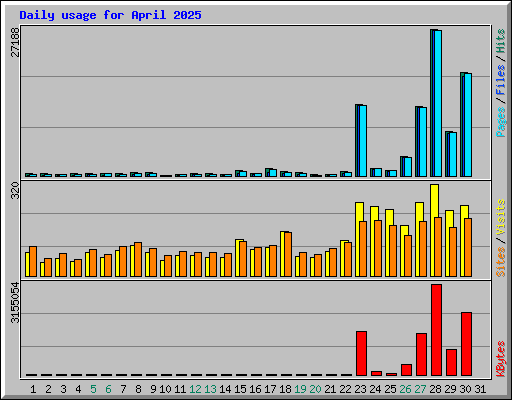The height and width of the screenshot is (400, 512).
Task: Click the Files legend label
Action: point(501,80)
